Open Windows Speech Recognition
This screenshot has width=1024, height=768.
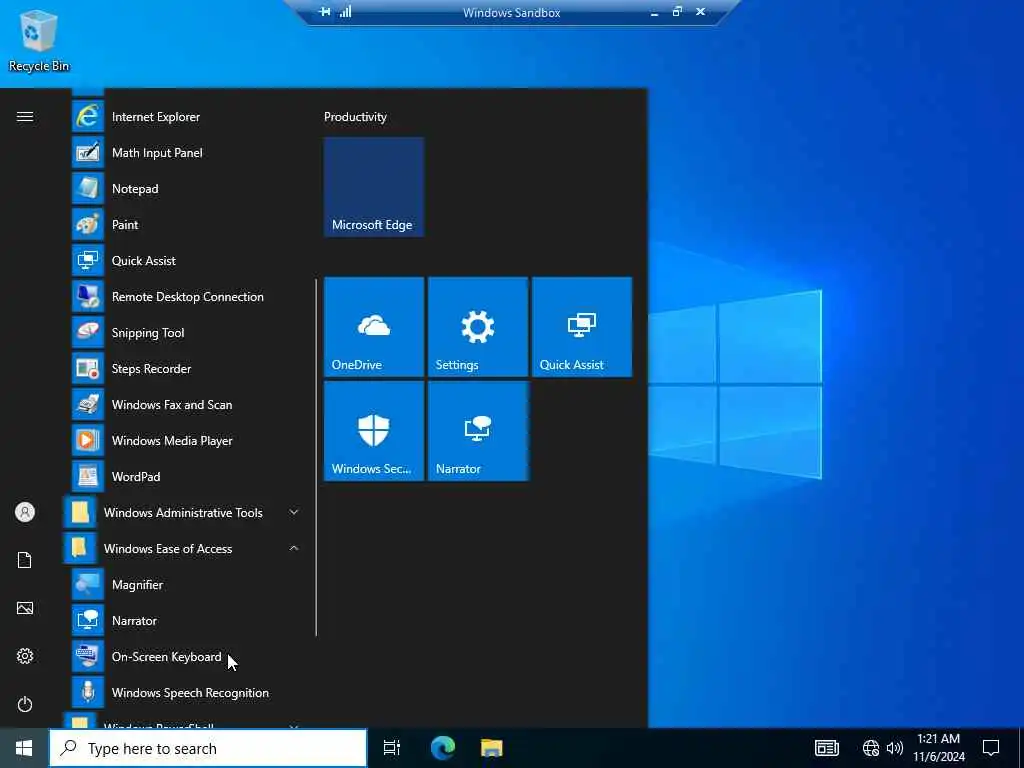[x=186, y=693]
